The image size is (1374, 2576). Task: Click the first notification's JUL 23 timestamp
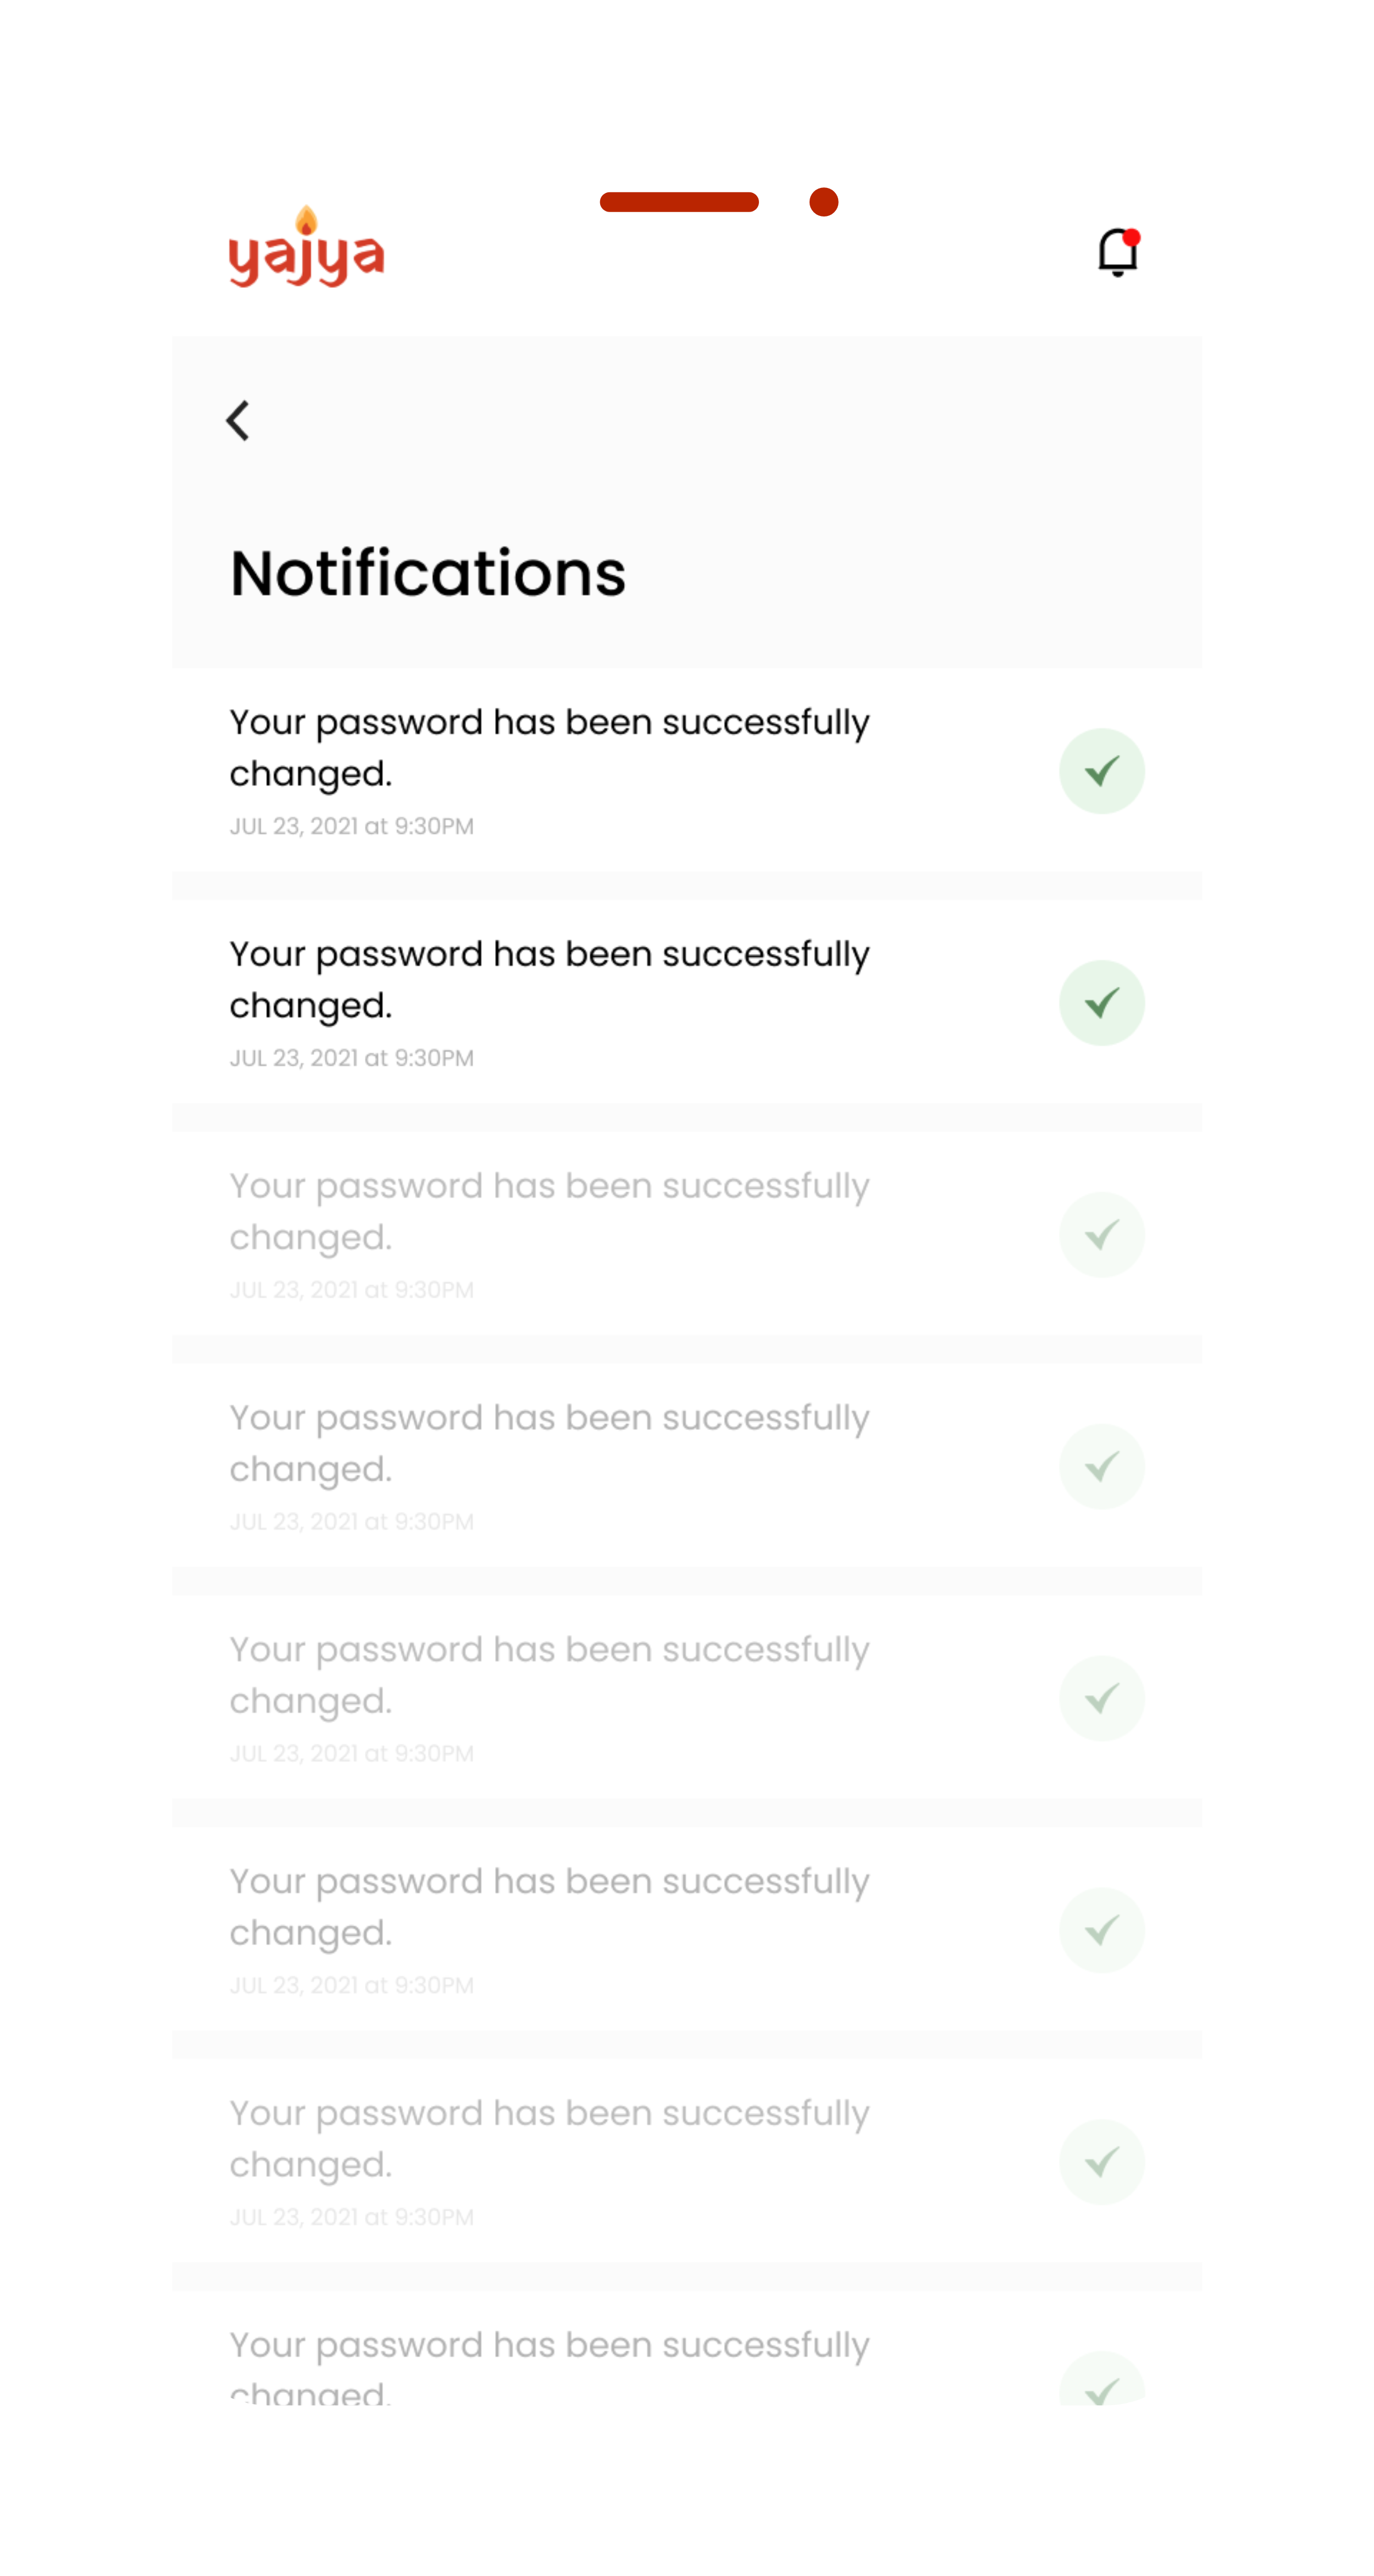click(352, 827)
